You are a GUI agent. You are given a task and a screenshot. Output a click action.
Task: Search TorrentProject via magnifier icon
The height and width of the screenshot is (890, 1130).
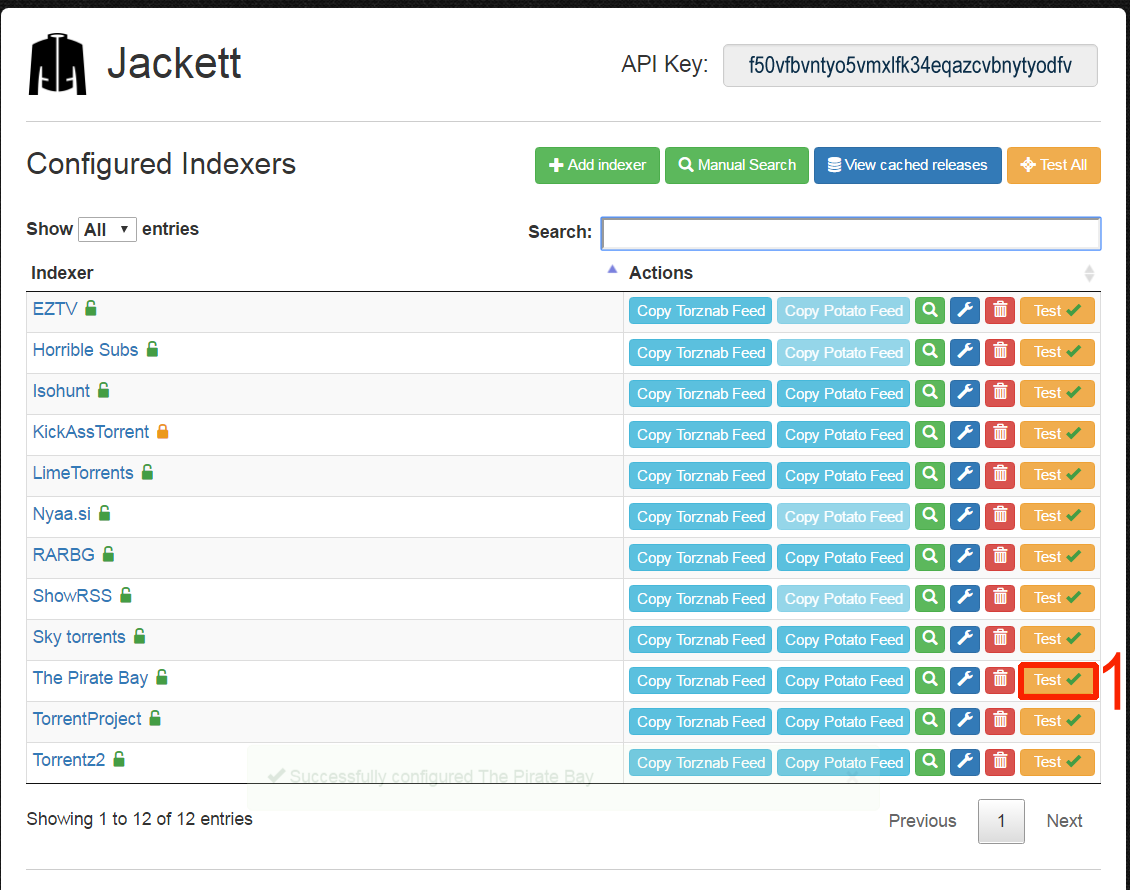(x=930, y=721)
